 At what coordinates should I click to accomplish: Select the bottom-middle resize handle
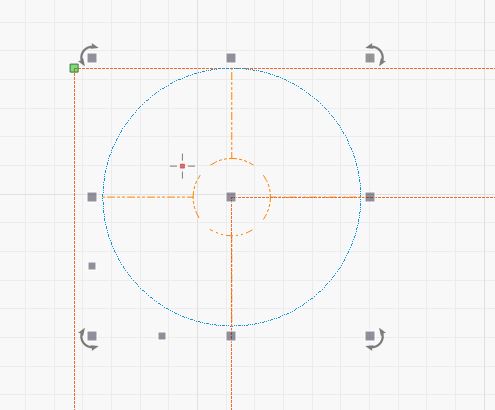click(231, 336)
